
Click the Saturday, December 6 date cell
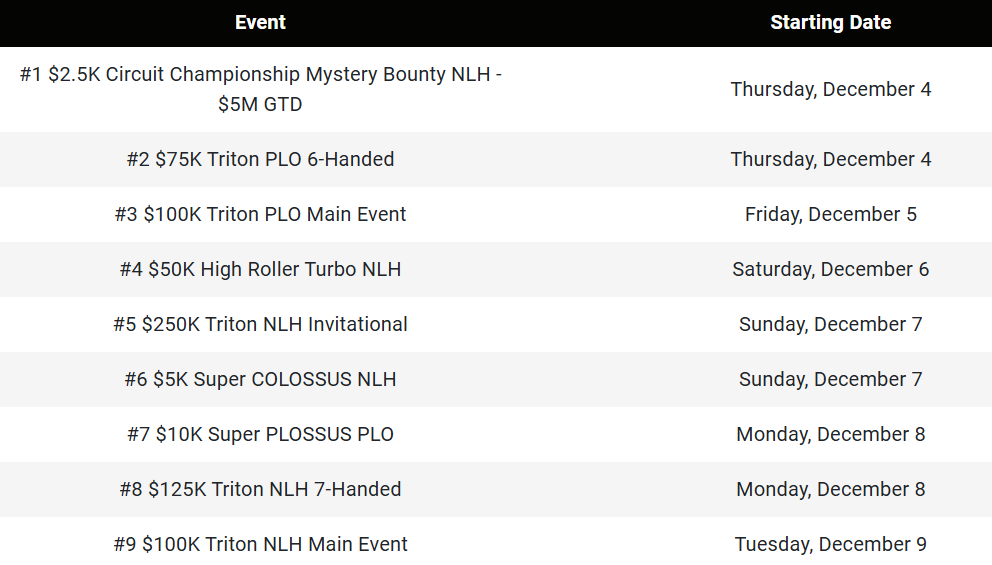click(830, 269)
